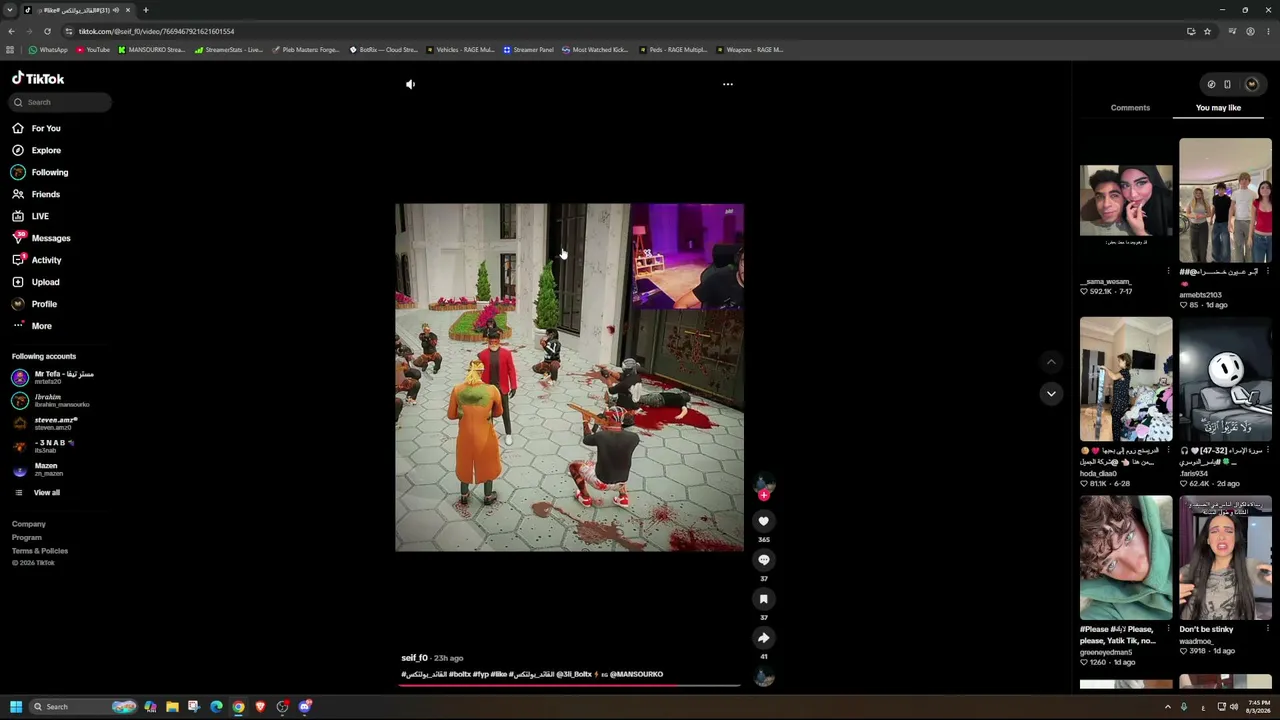This screenshot has width=1280, height=720.
Task: Expand the Program footer section
Action: tap(27, 538)
